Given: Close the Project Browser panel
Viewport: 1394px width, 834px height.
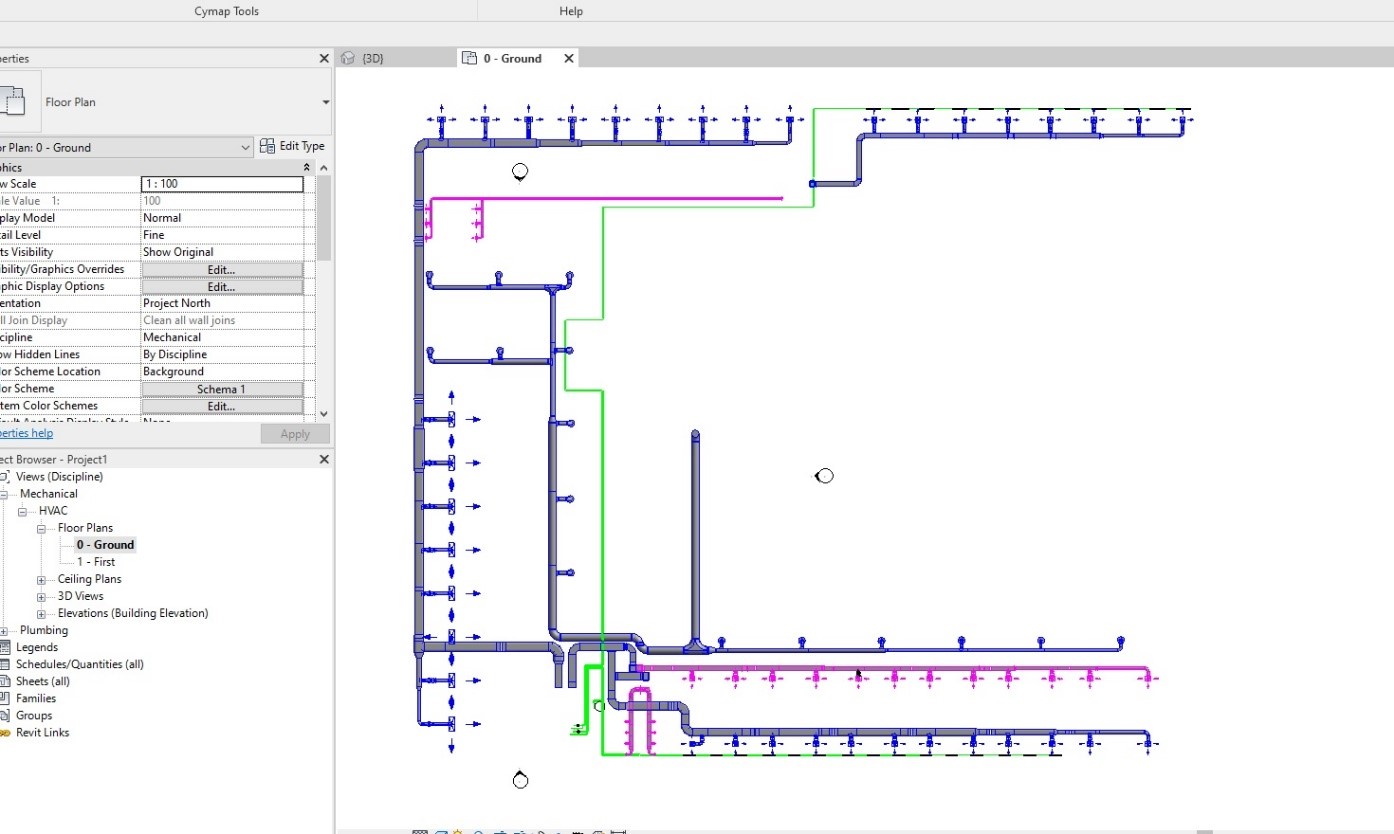Looking at the screenshot, I should (324, 459).
